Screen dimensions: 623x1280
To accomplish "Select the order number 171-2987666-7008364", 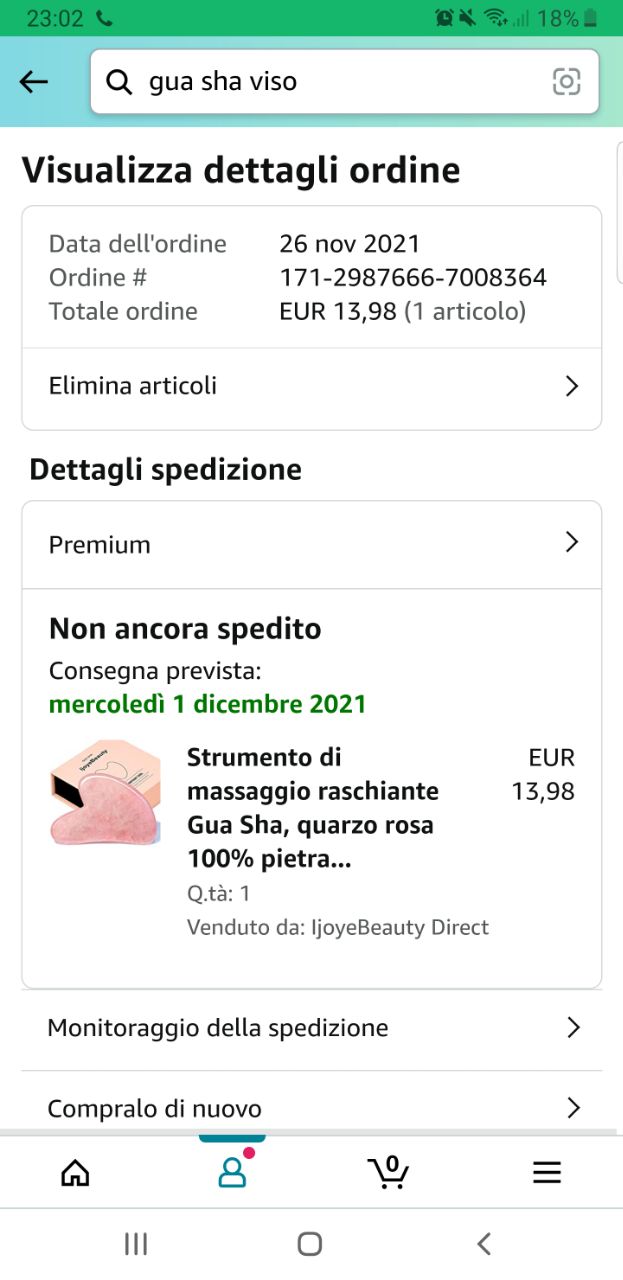I will point(413,277).
